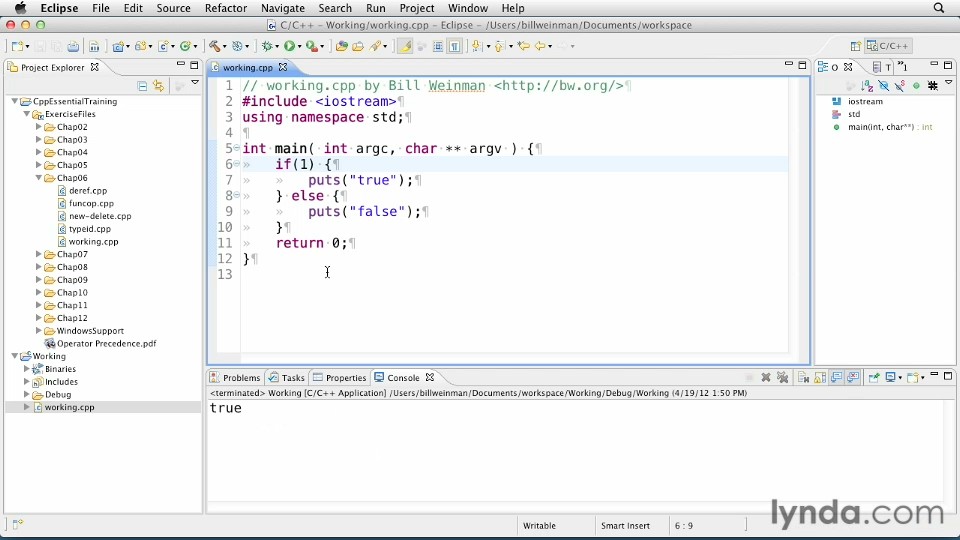Screen dimensions: 960x540
Task: Expand the Chap07 folder
Action: coord(39,254)
